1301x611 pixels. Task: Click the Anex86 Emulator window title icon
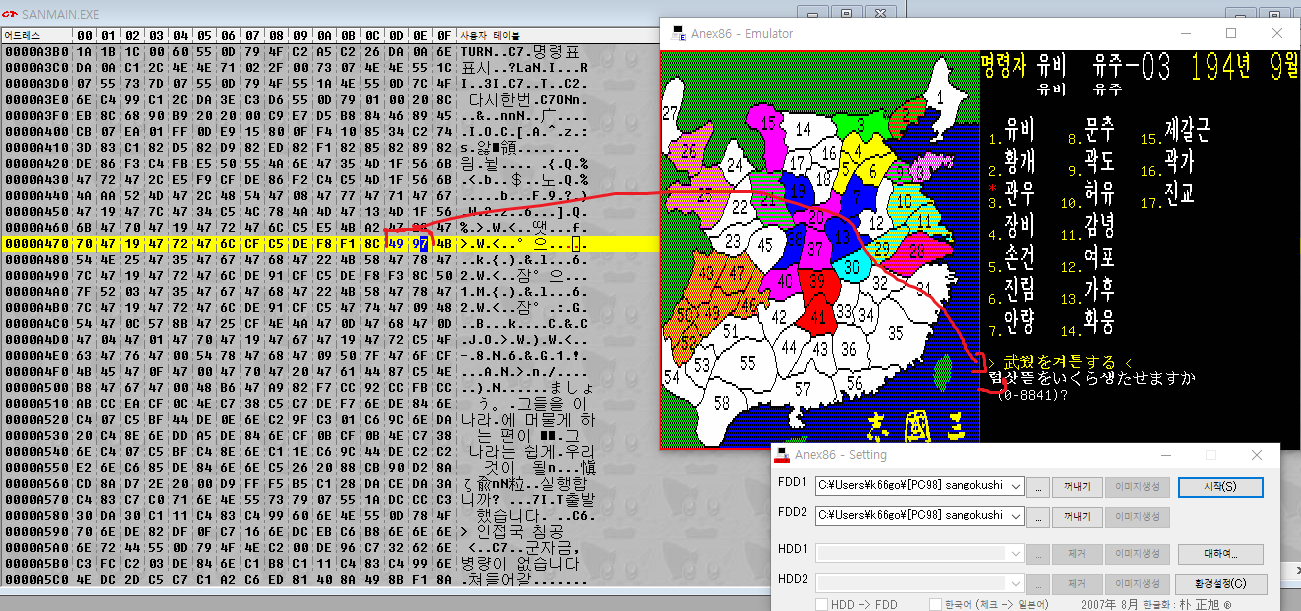[678, 33]
